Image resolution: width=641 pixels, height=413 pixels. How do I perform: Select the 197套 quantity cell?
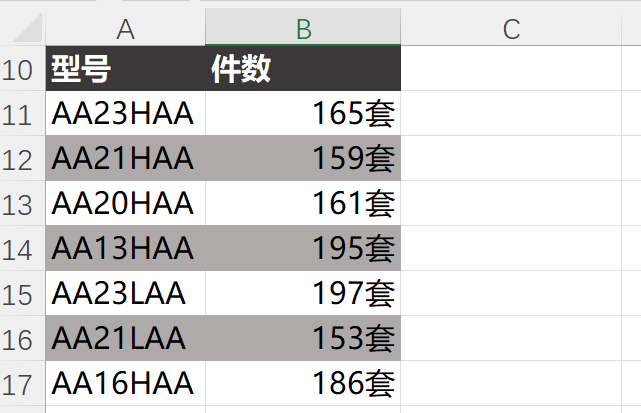coord(303,294)
